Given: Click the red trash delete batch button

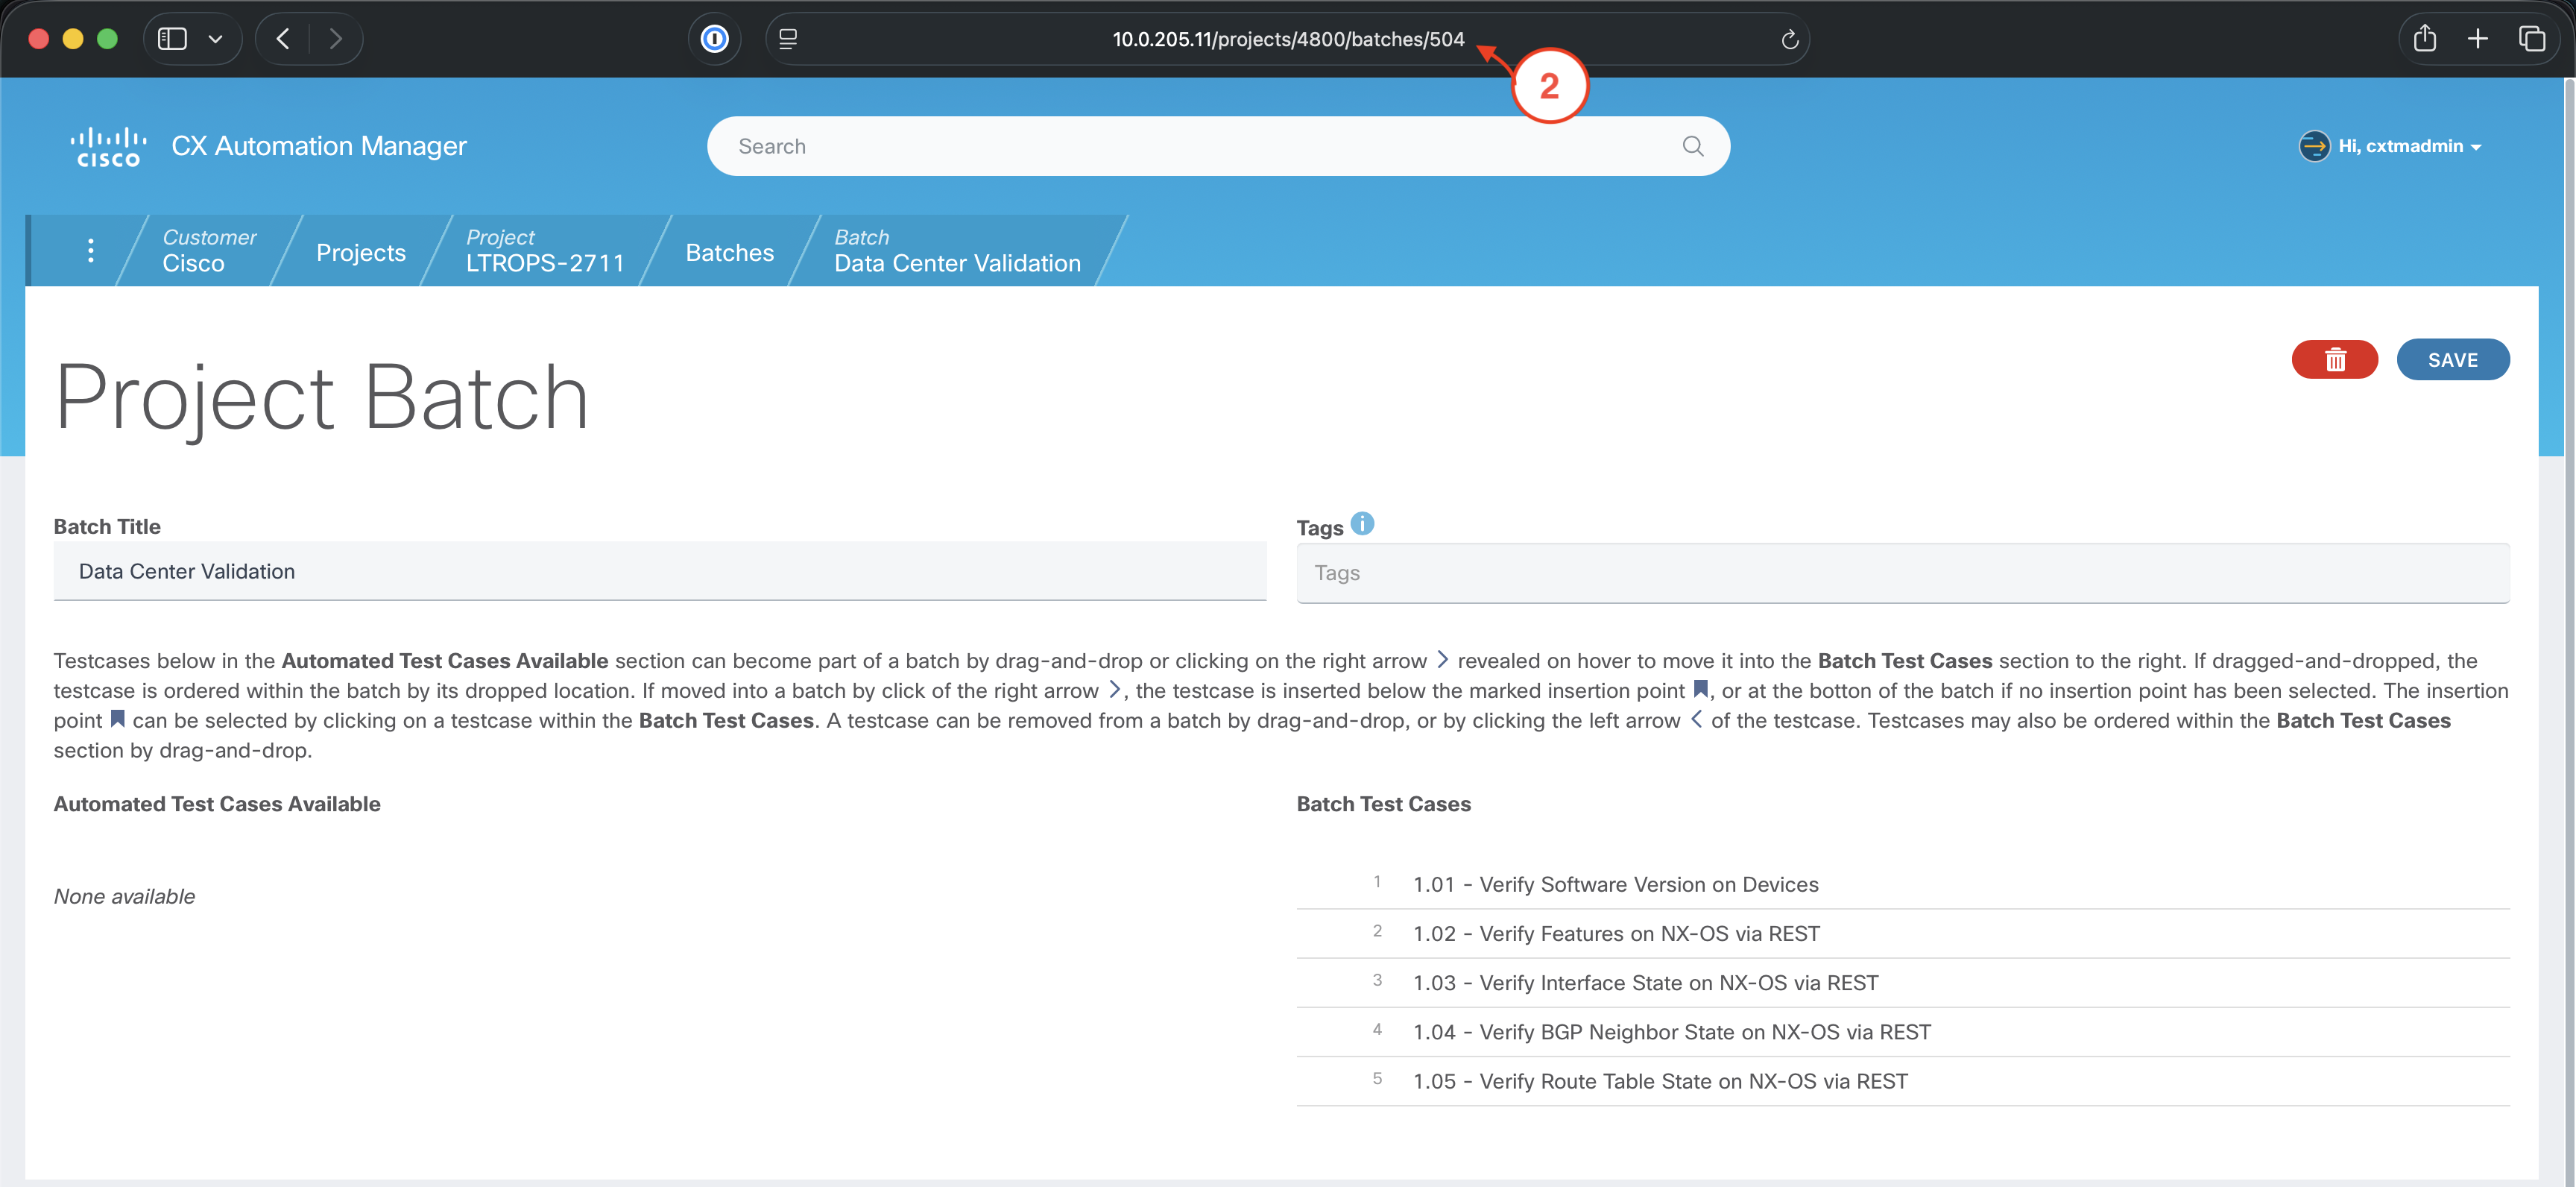Looking at the screenshot, I should 2334,360.
